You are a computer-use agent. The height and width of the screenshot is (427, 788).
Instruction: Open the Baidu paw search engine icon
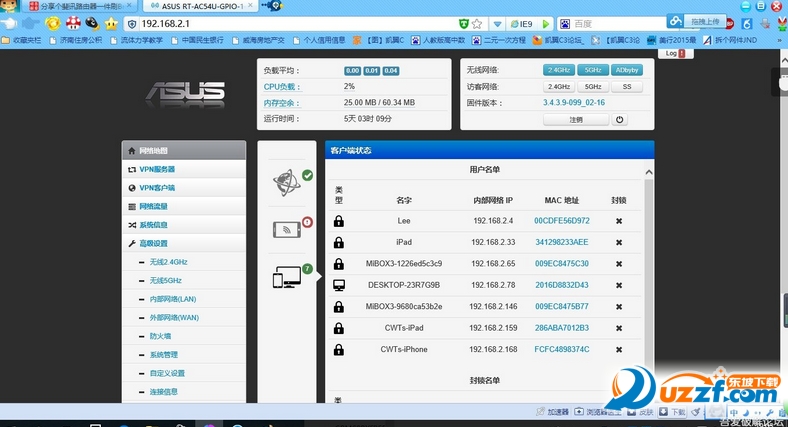click(x=565, y=24)
